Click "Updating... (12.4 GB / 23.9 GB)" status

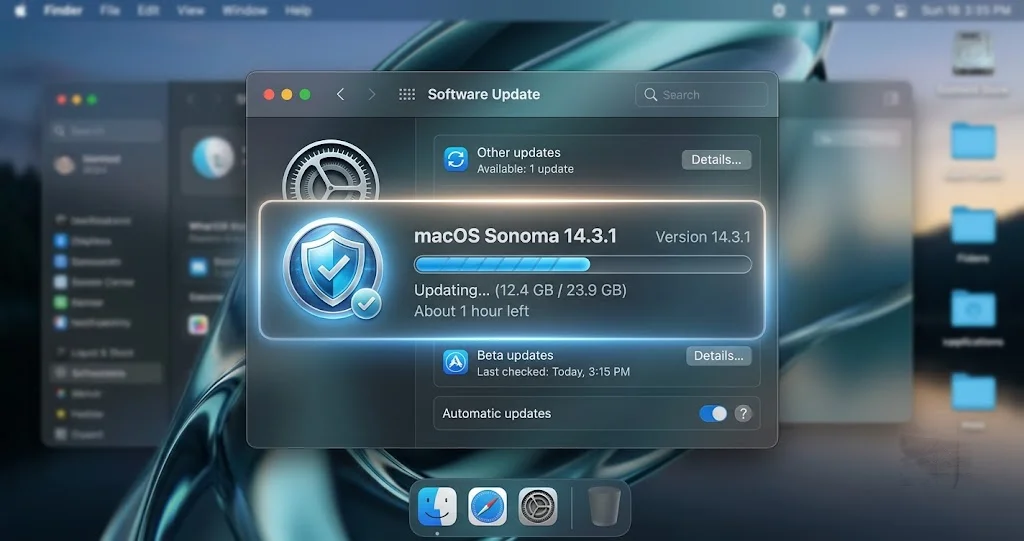[520, 290]
